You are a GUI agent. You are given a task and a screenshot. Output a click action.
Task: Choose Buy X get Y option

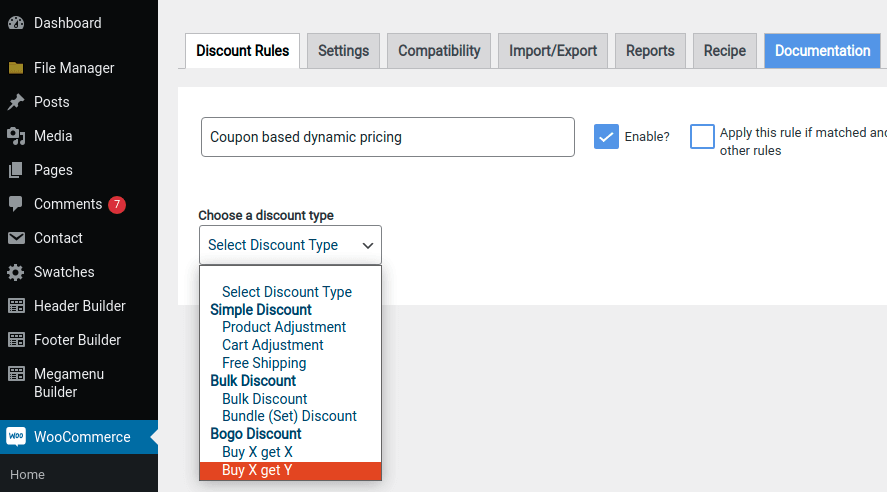pyautogui.click(x=257, y=470)
